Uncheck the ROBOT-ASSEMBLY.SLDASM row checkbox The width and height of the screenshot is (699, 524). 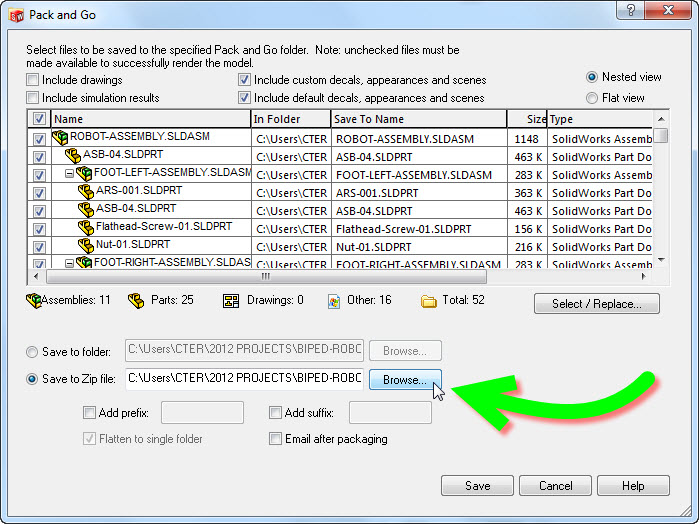pos(39,139)
